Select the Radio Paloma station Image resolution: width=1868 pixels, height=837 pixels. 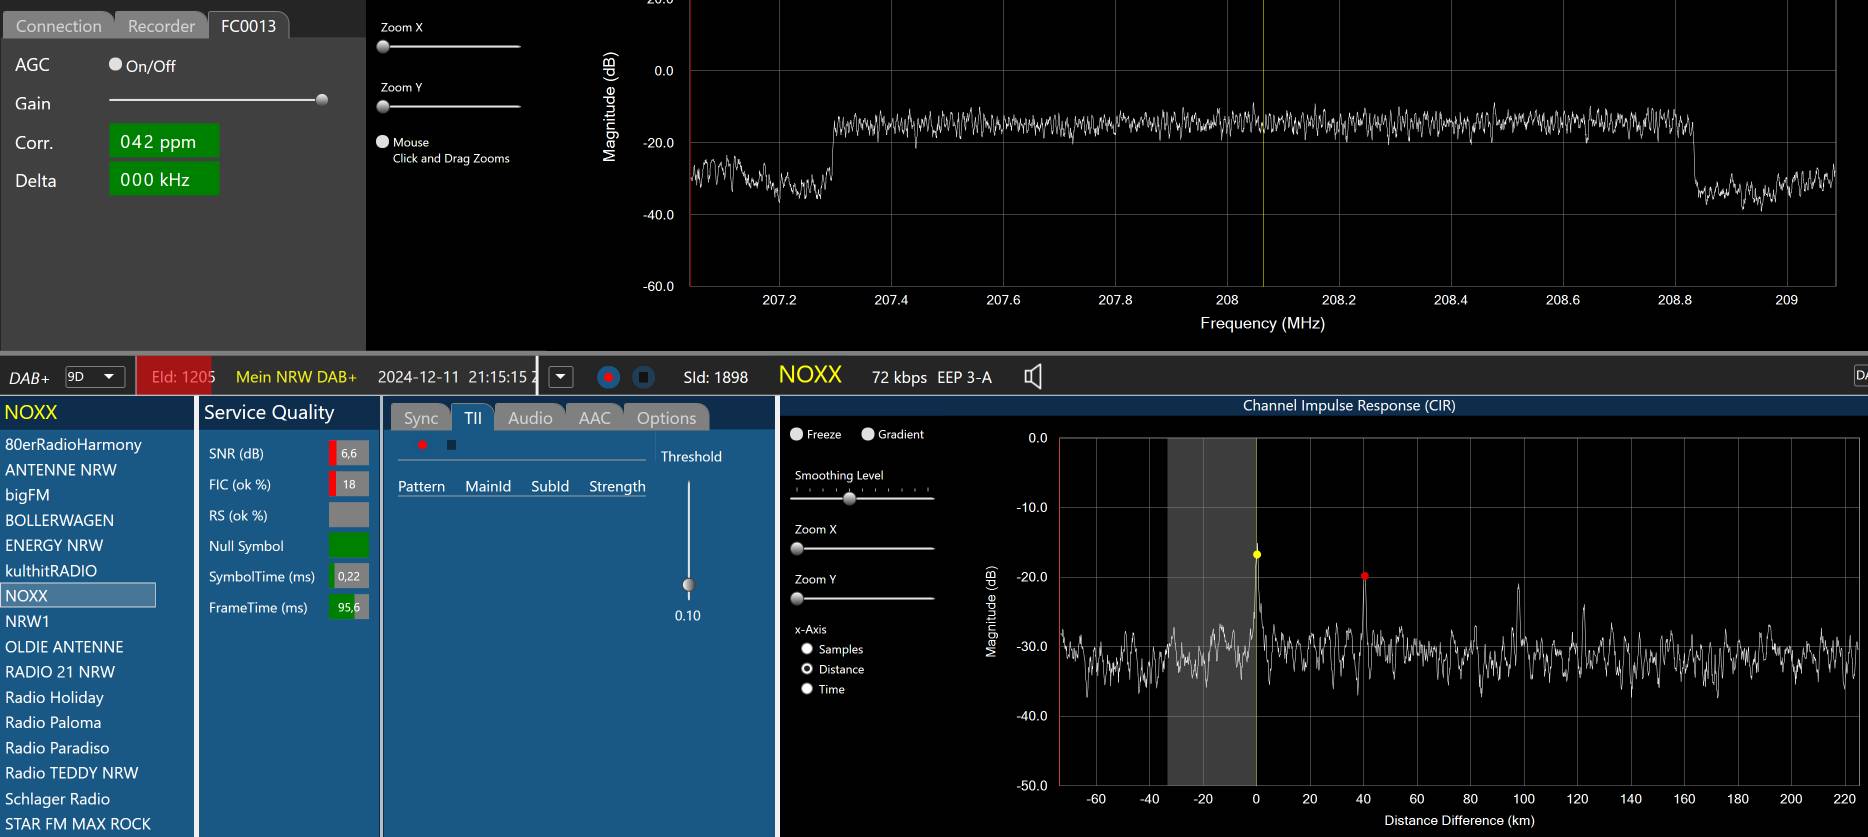(53, 722)
